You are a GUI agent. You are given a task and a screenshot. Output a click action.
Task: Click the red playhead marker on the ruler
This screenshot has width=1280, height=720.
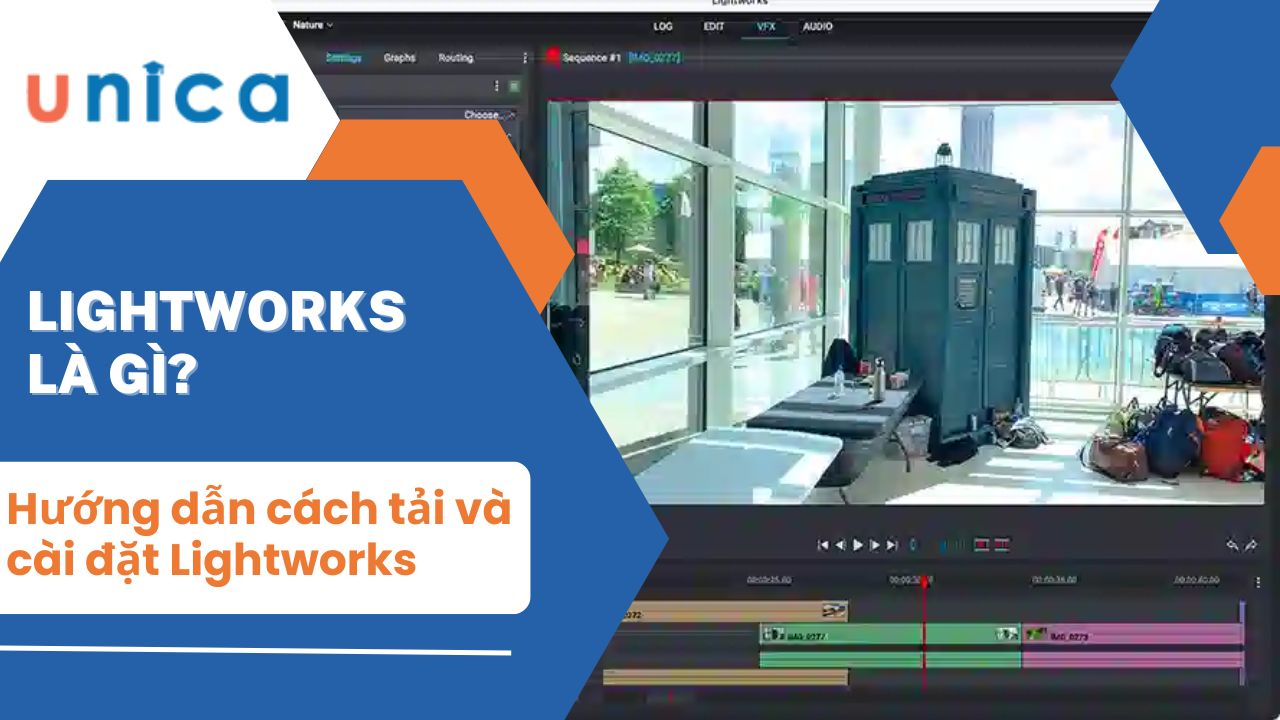click(x=924, y=580)
